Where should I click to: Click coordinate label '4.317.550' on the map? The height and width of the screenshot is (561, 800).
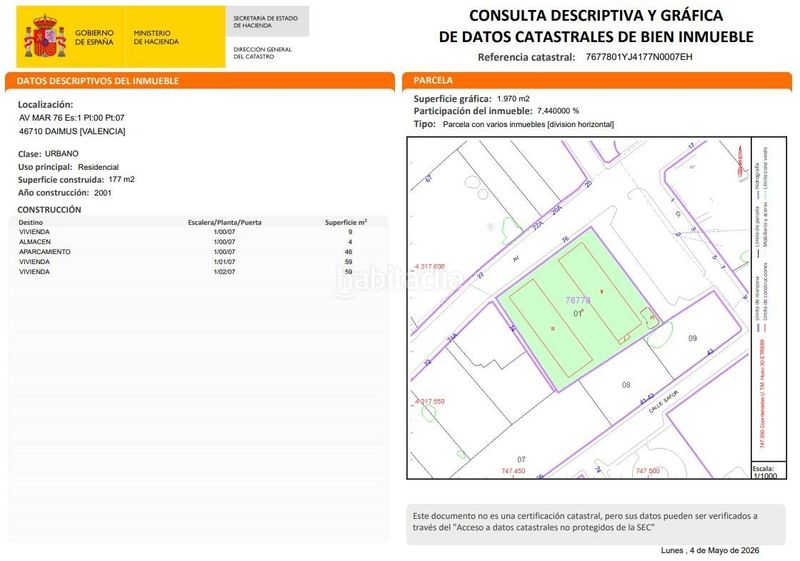pyautogui.click(x=430, y=401)
